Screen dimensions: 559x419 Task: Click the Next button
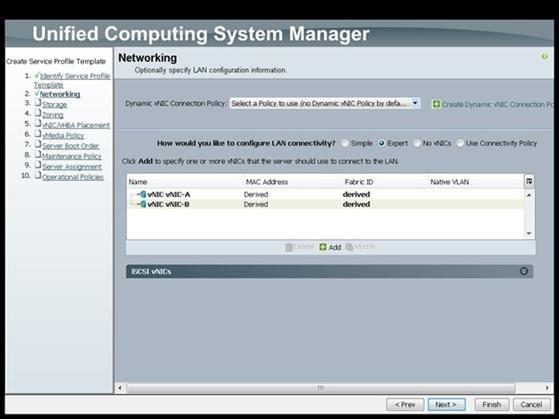446,404
